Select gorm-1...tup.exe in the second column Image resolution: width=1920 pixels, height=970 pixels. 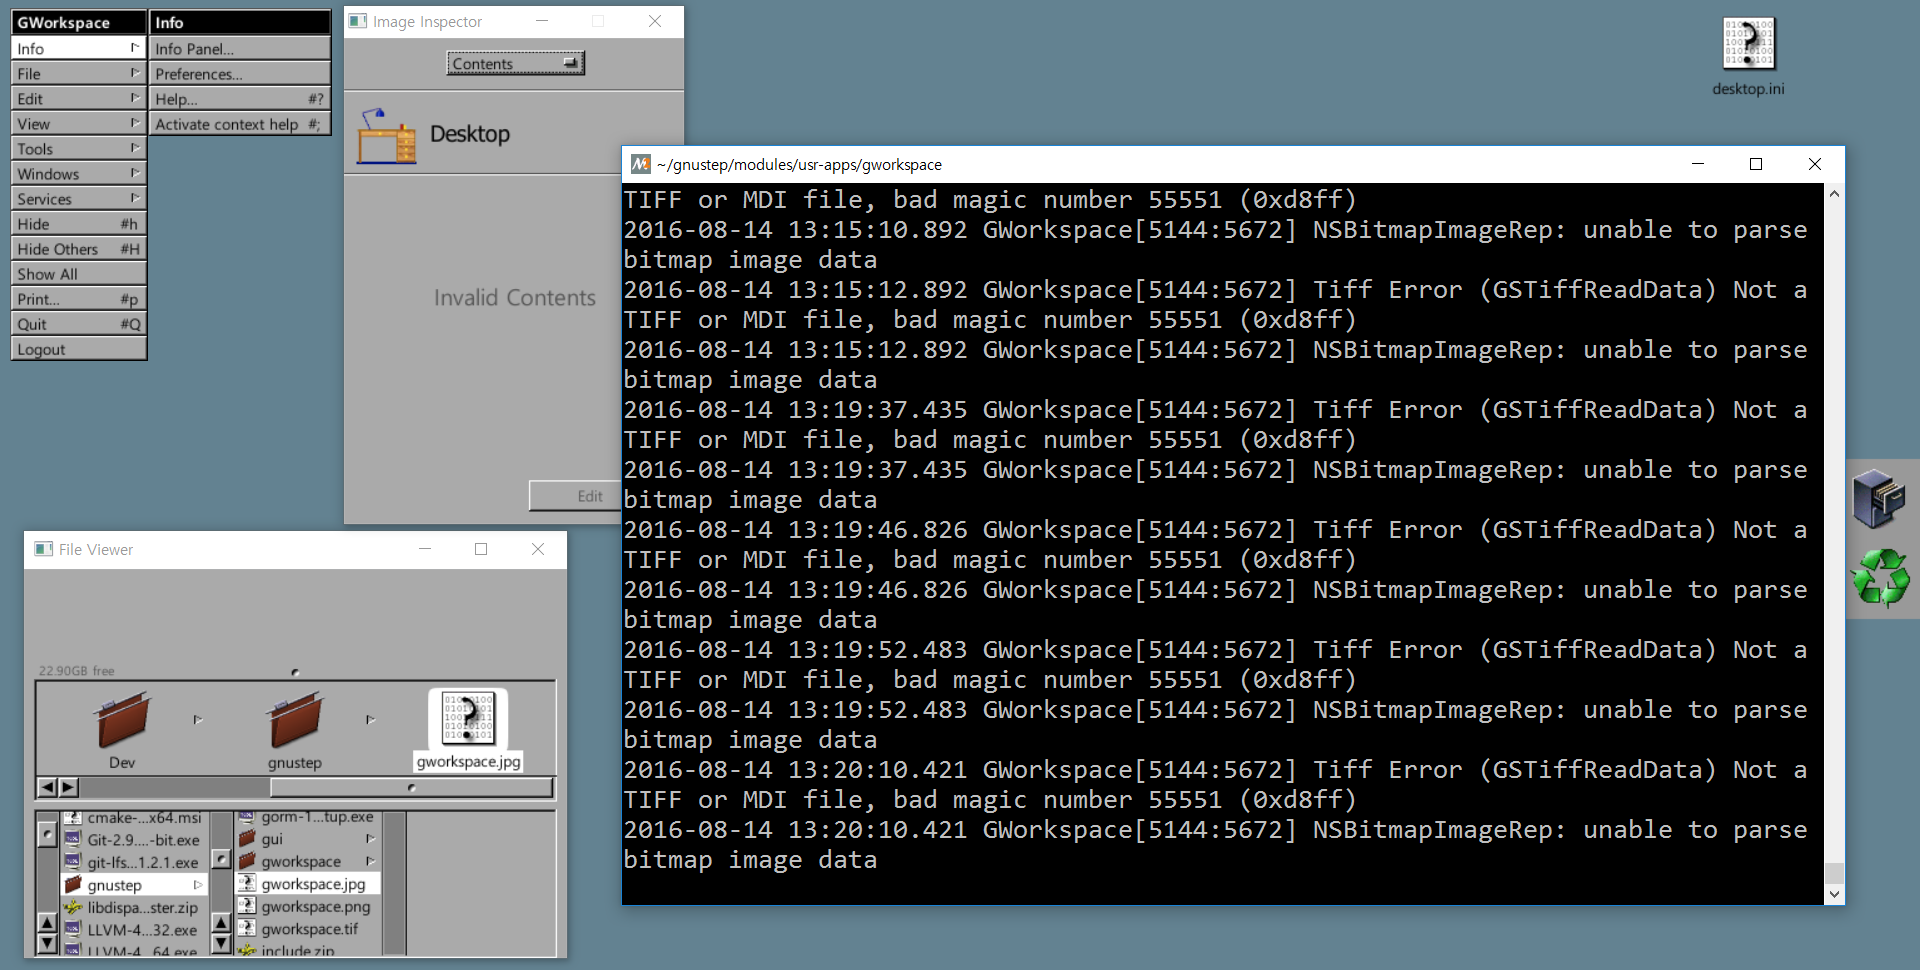(x=308, y=817)
